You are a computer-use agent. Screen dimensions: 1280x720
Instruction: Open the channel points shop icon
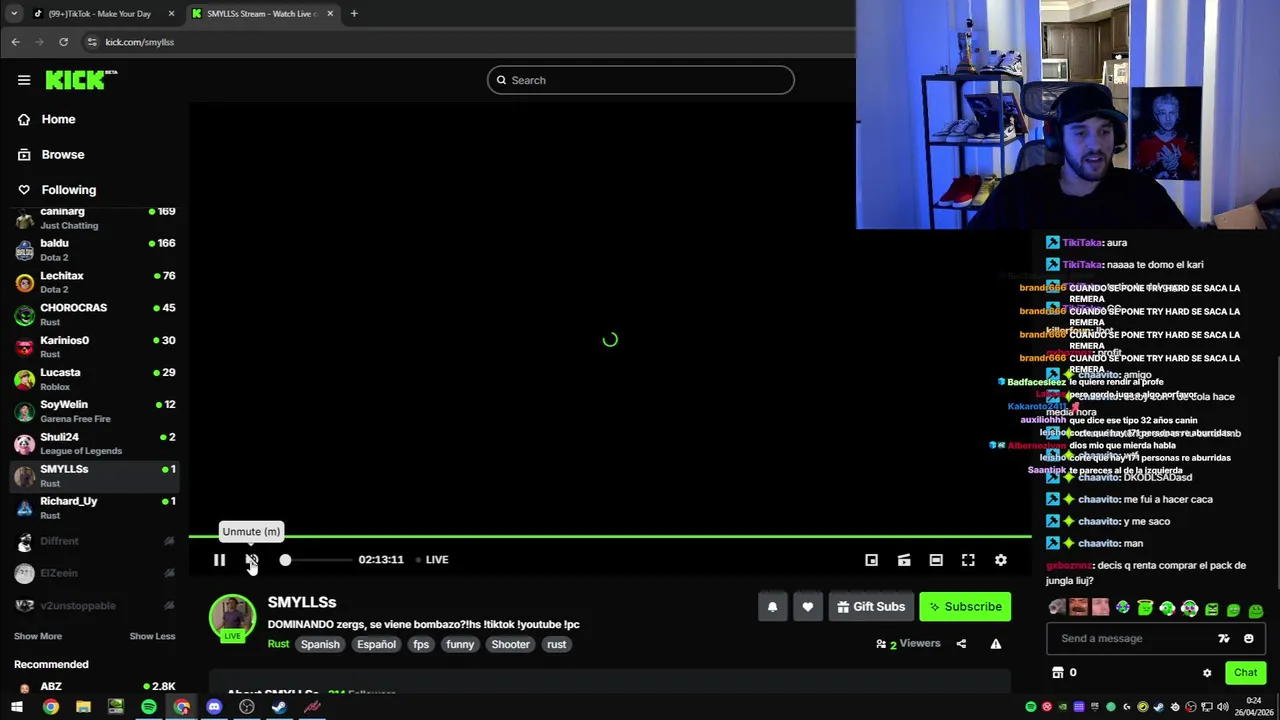(x=1058, y=673)
